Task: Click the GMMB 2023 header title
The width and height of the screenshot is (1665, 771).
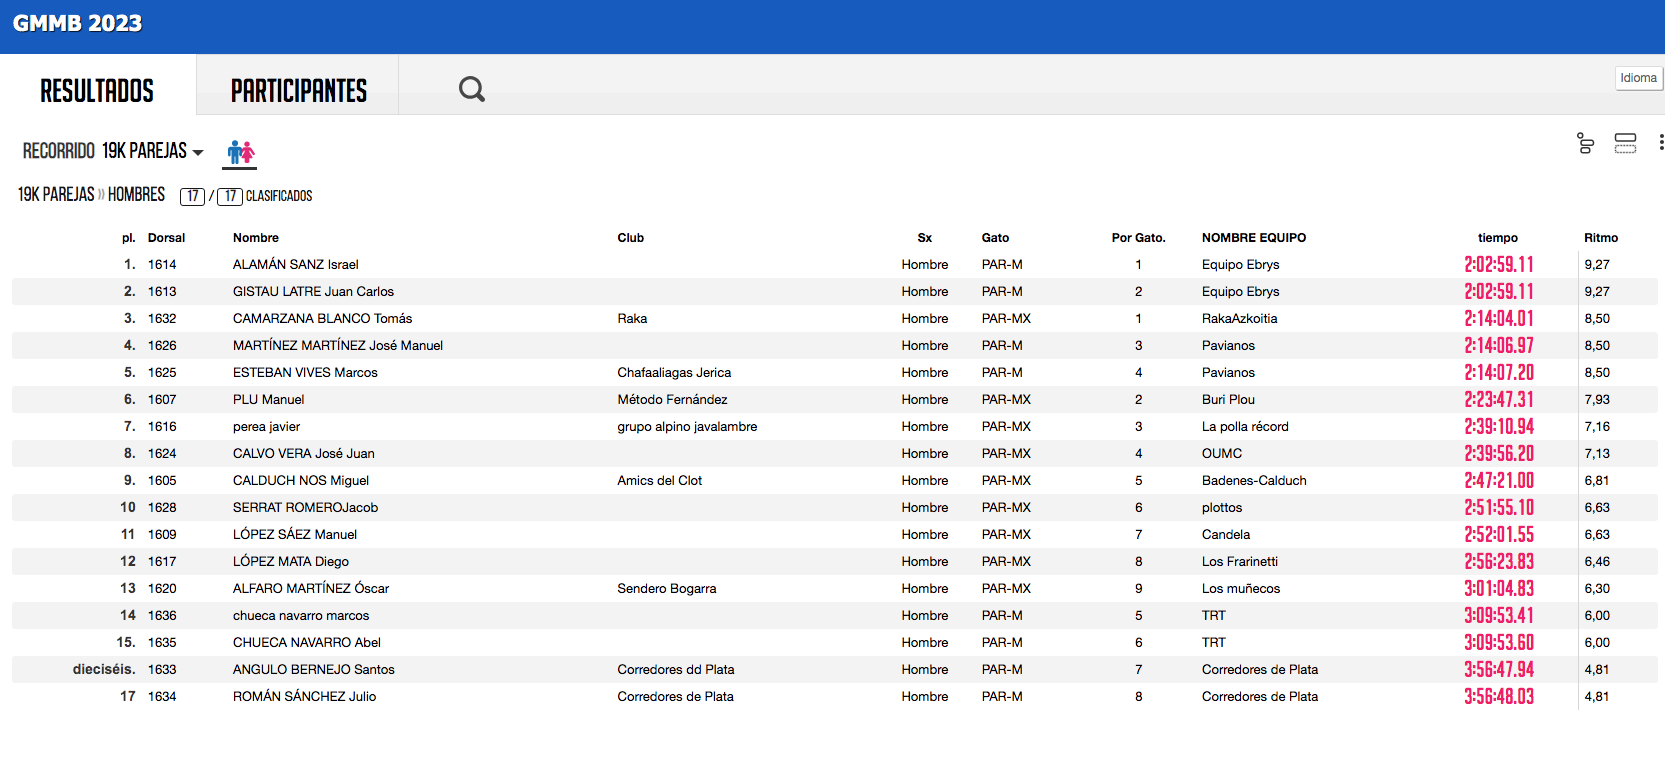Action: (x=78, y=23)
